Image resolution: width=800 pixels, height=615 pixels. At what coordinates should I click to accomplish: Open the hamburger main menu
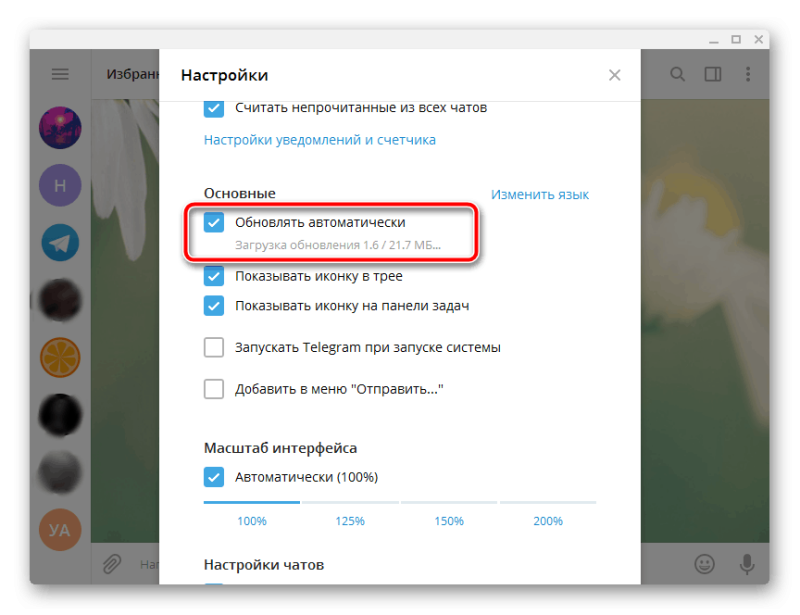pyautogui.click(x=60, y=75)
